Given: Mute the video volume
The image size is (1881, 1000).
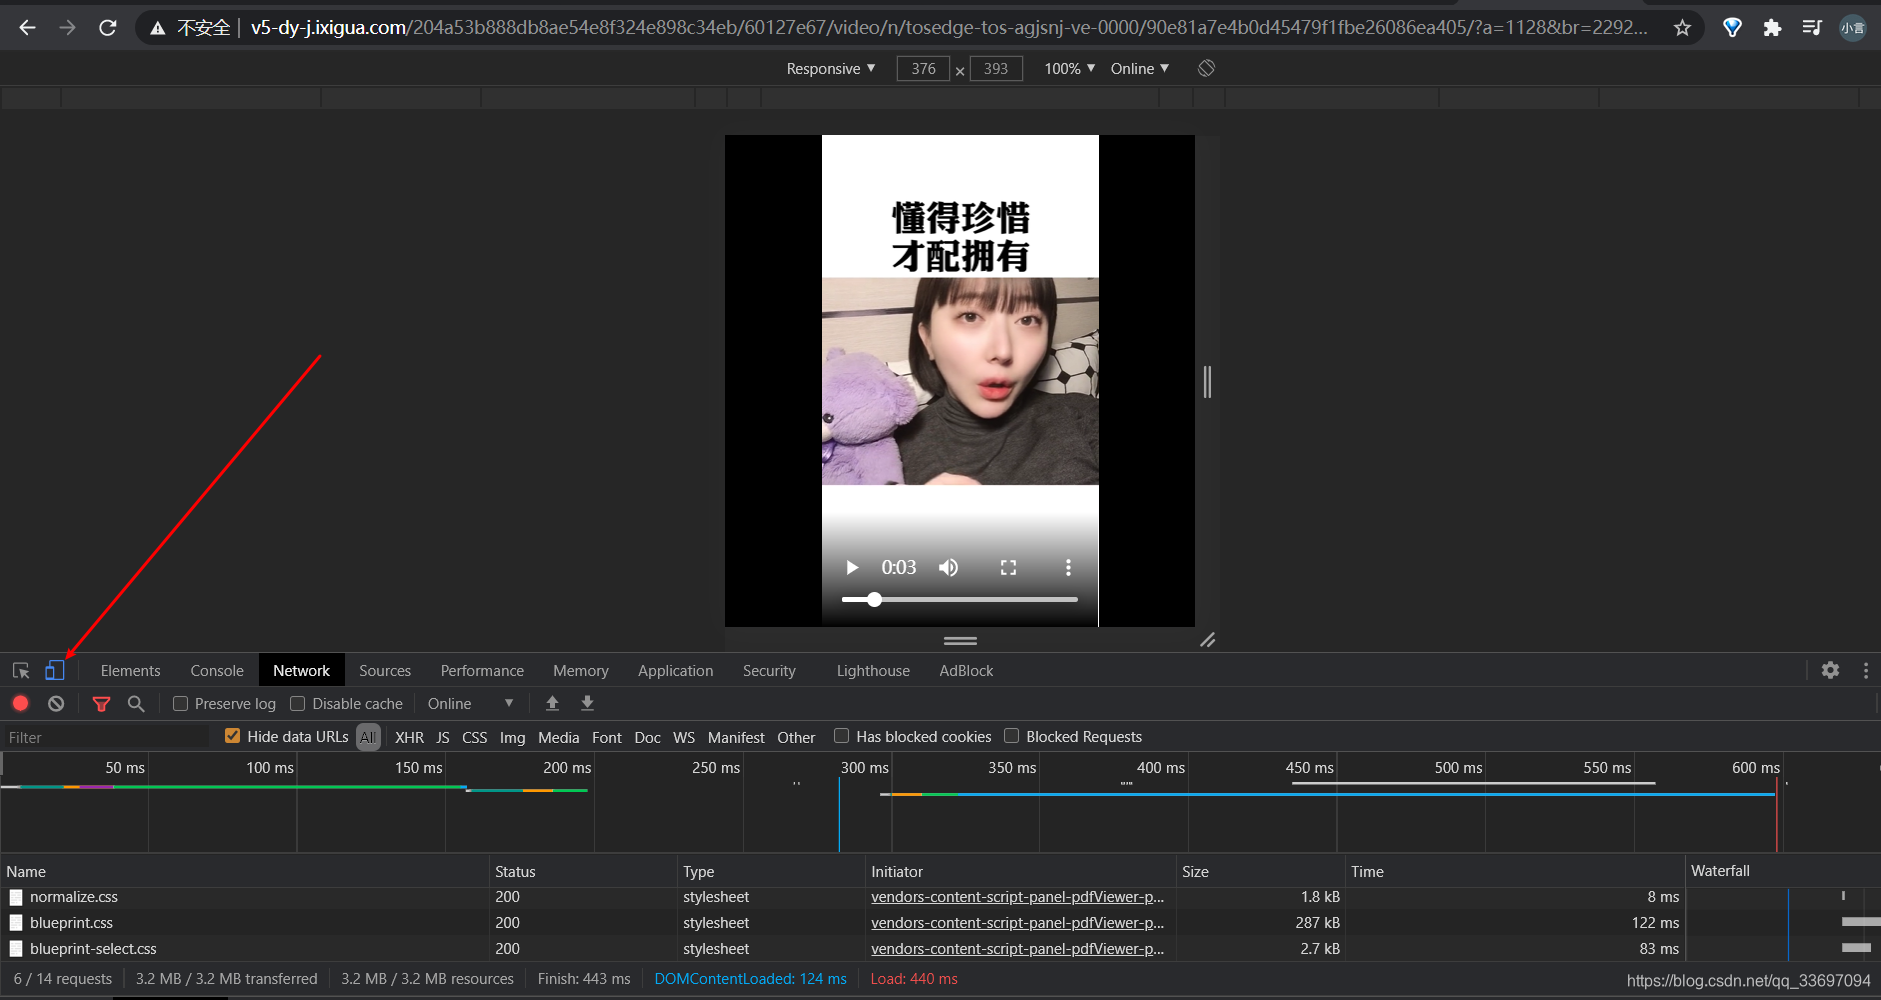Looking at the screenshot, I should pos(948,568).
